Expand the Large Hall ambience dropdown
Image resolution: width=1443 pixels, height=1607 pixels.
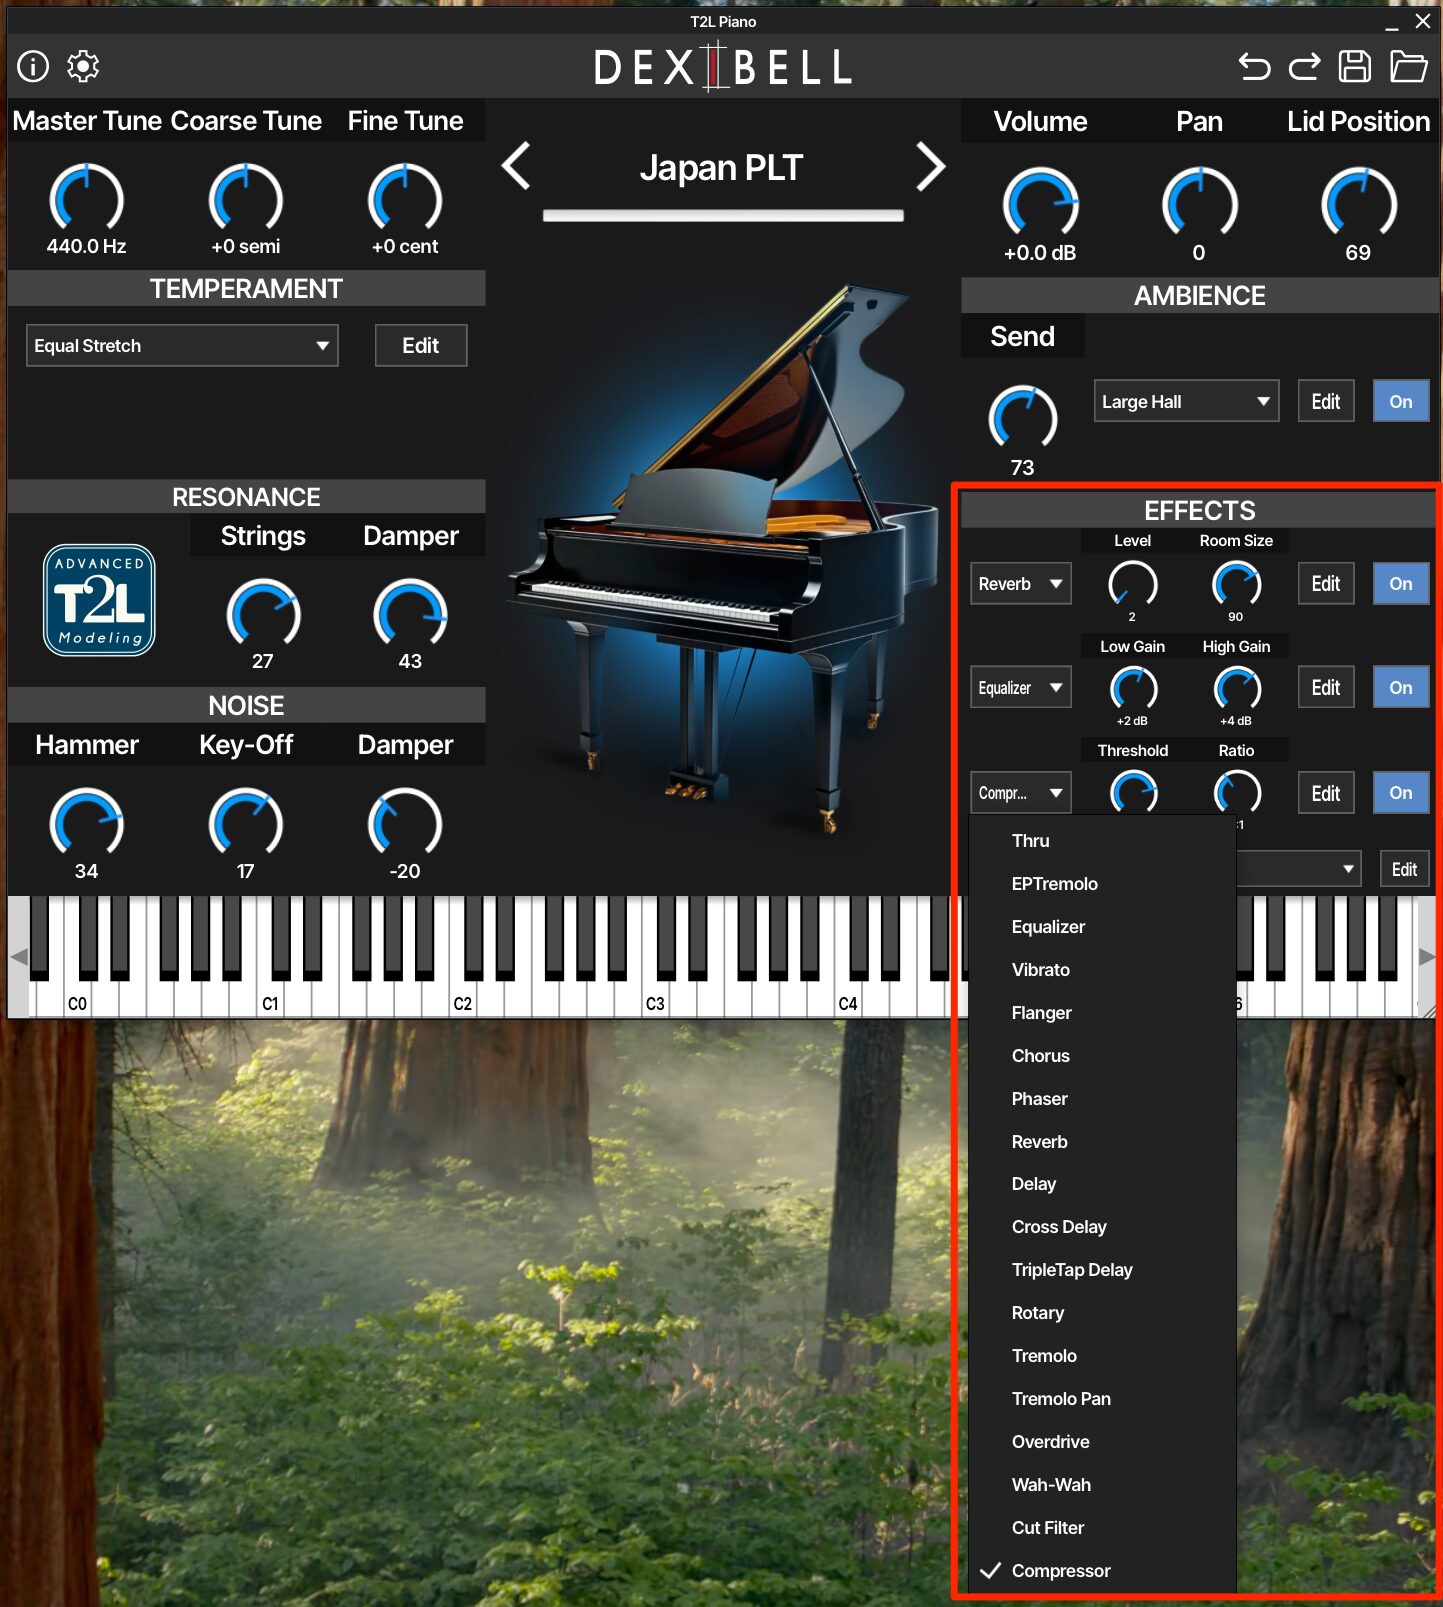point(1185,401)
